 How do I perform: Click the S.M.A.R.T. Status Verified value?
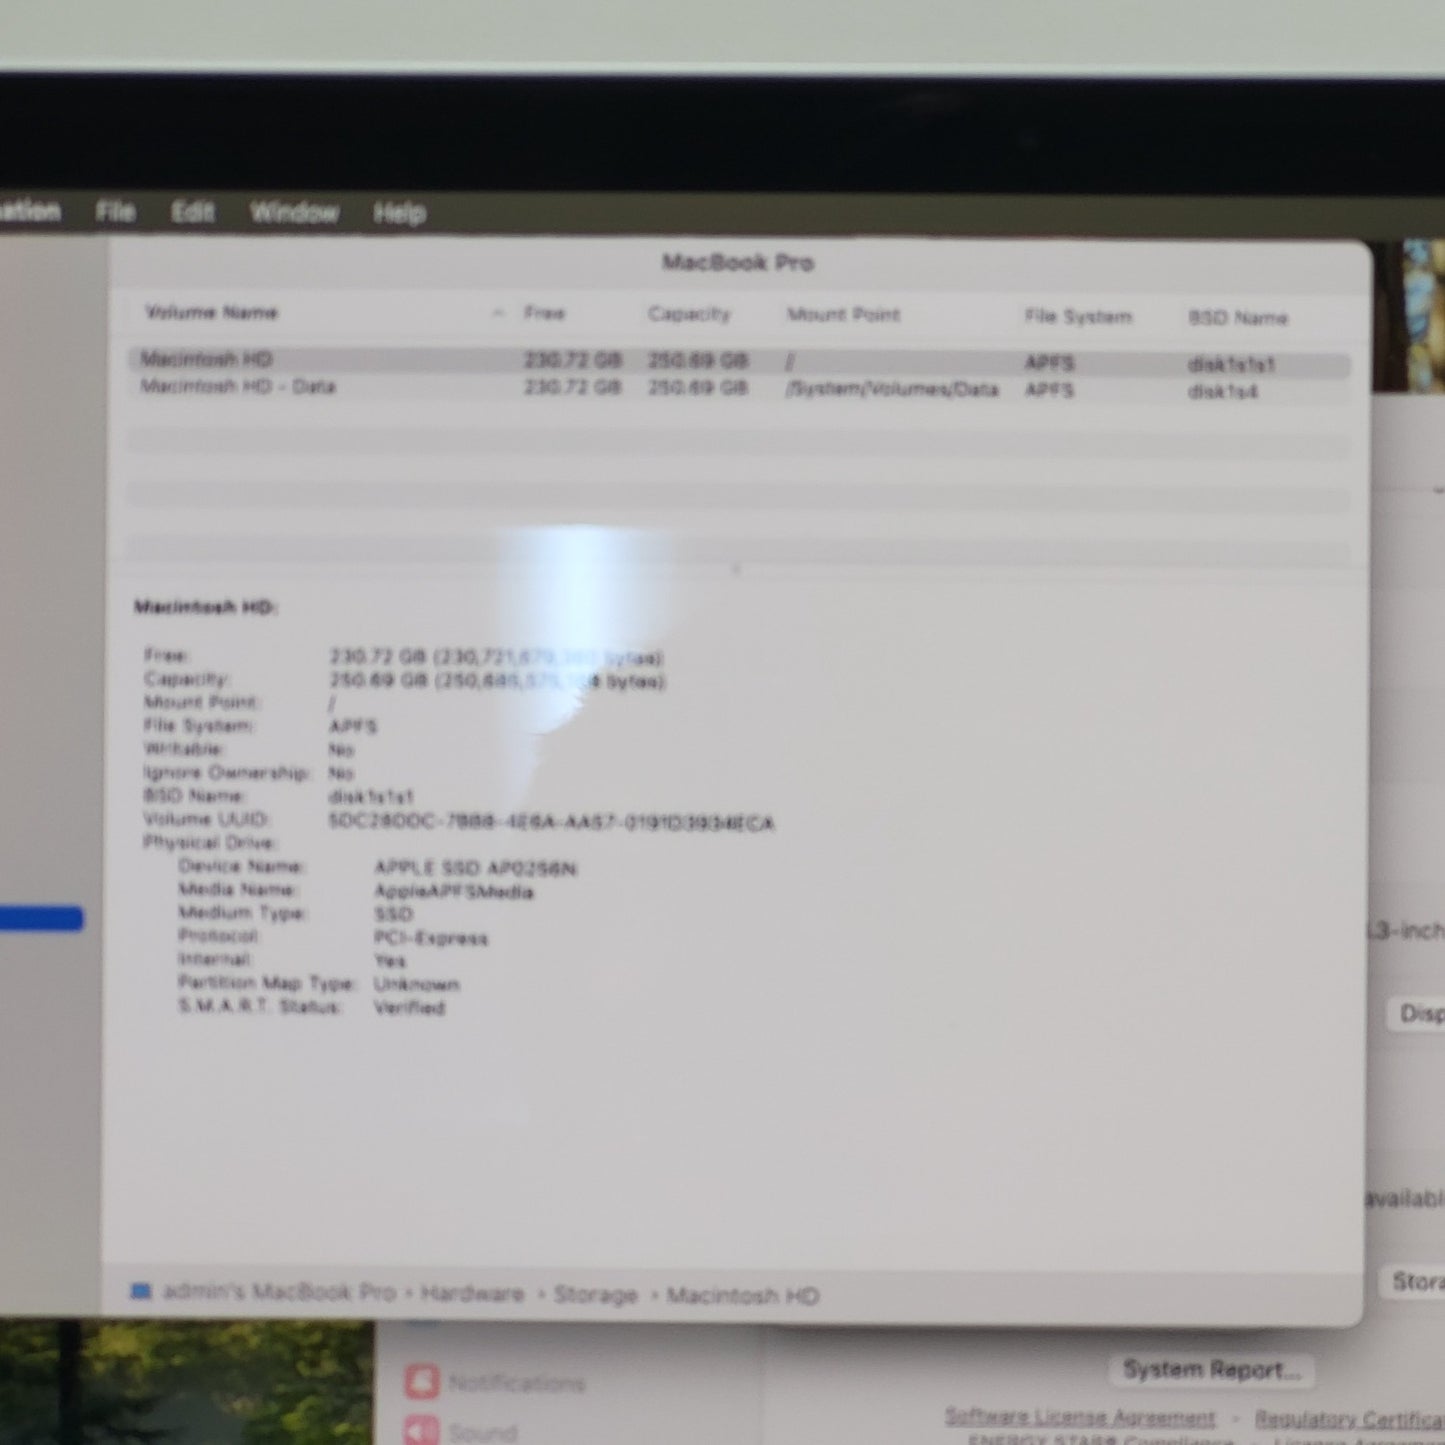click(x=409, y=1007)
